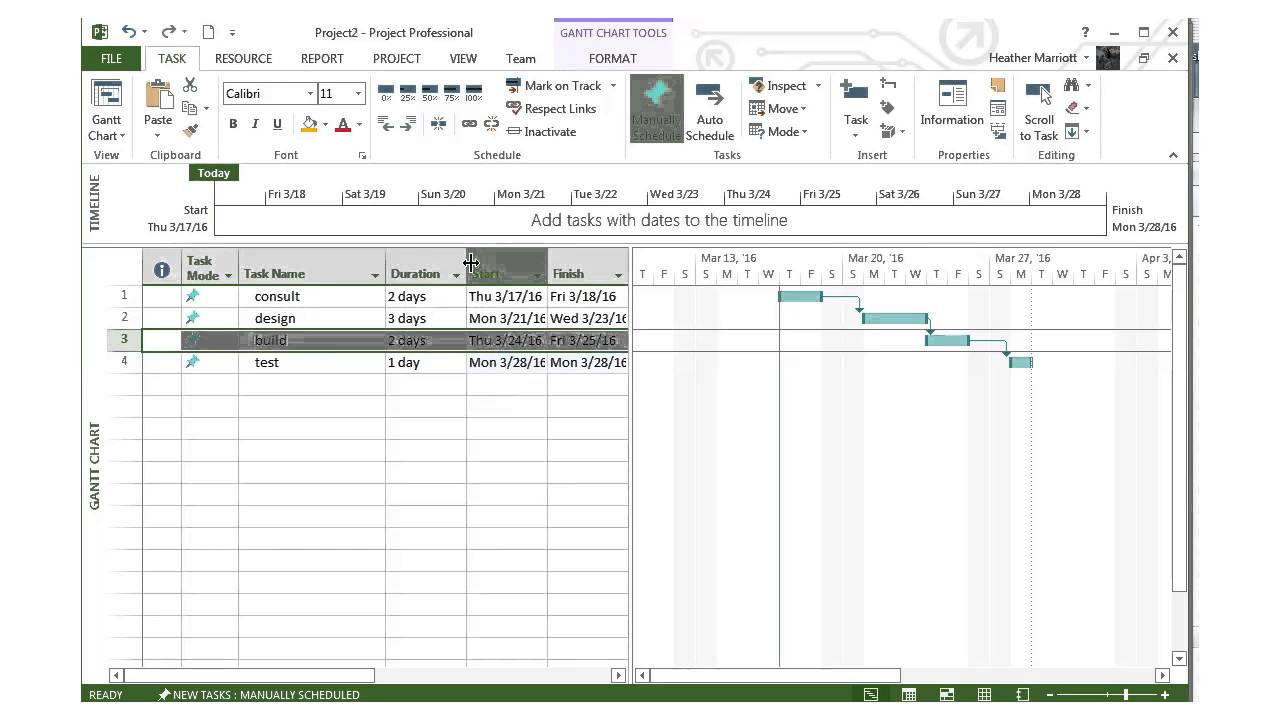The width and height of the screenshot is (1280, 720).
Task: Toggle Respect Links
Action: (x=551, y=108)
